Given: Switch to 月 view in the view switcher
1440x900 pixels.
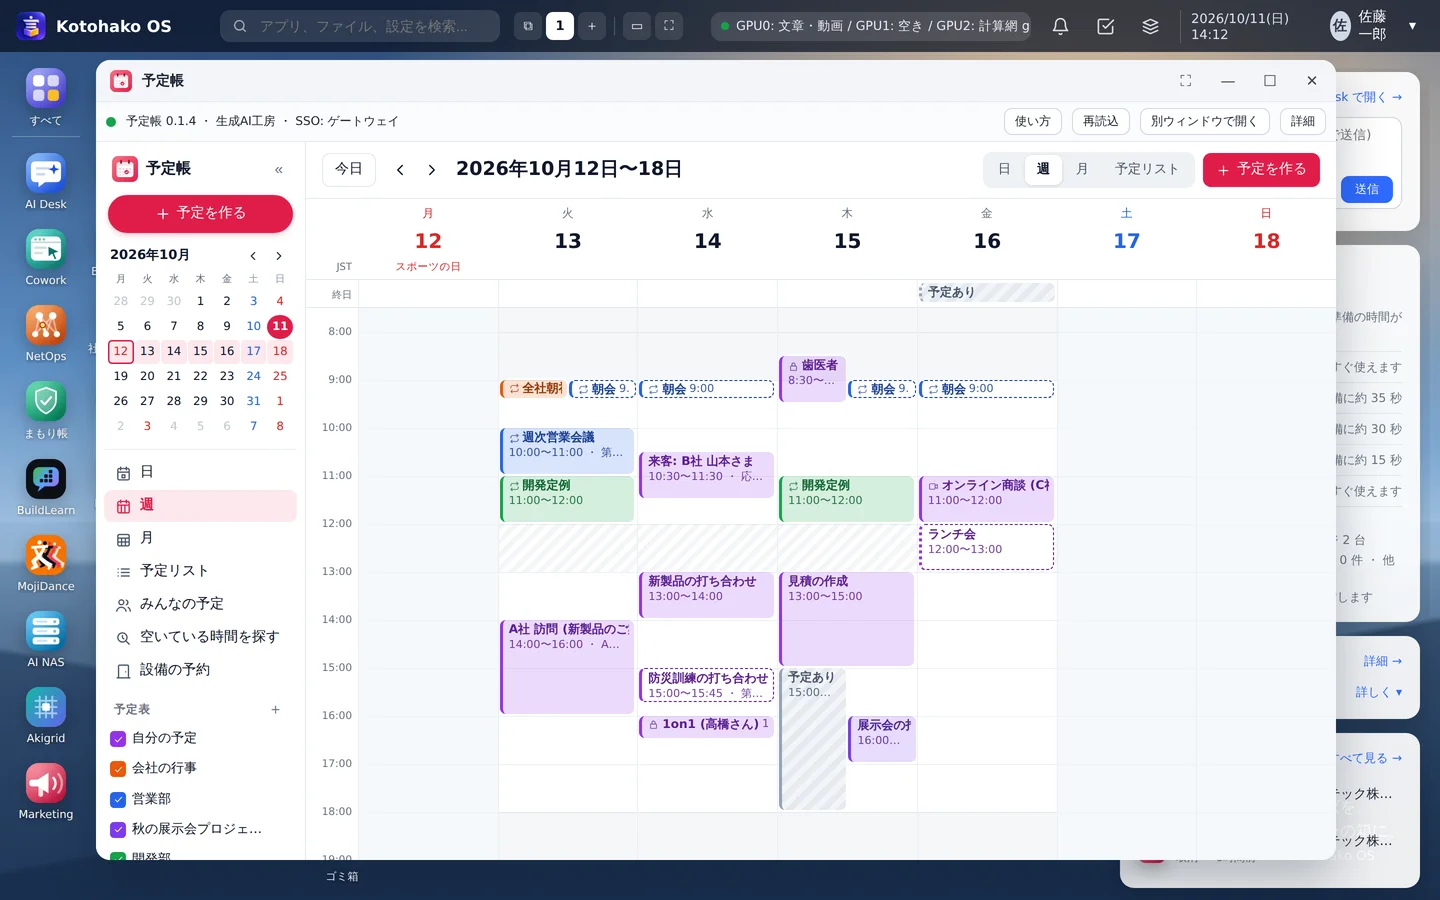Looking at the screenshot, I should [1082, 170].
